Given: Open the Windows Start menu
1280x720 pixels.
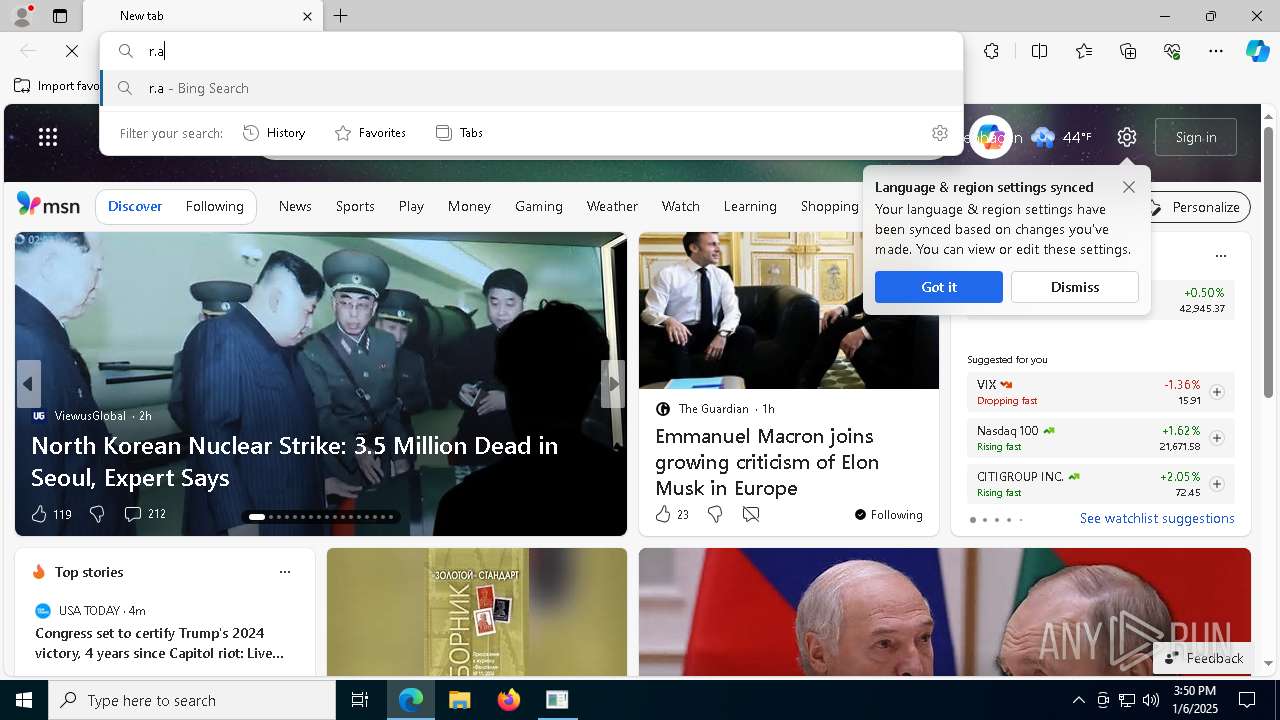Looking at the screenshot, I should [24, 700].
